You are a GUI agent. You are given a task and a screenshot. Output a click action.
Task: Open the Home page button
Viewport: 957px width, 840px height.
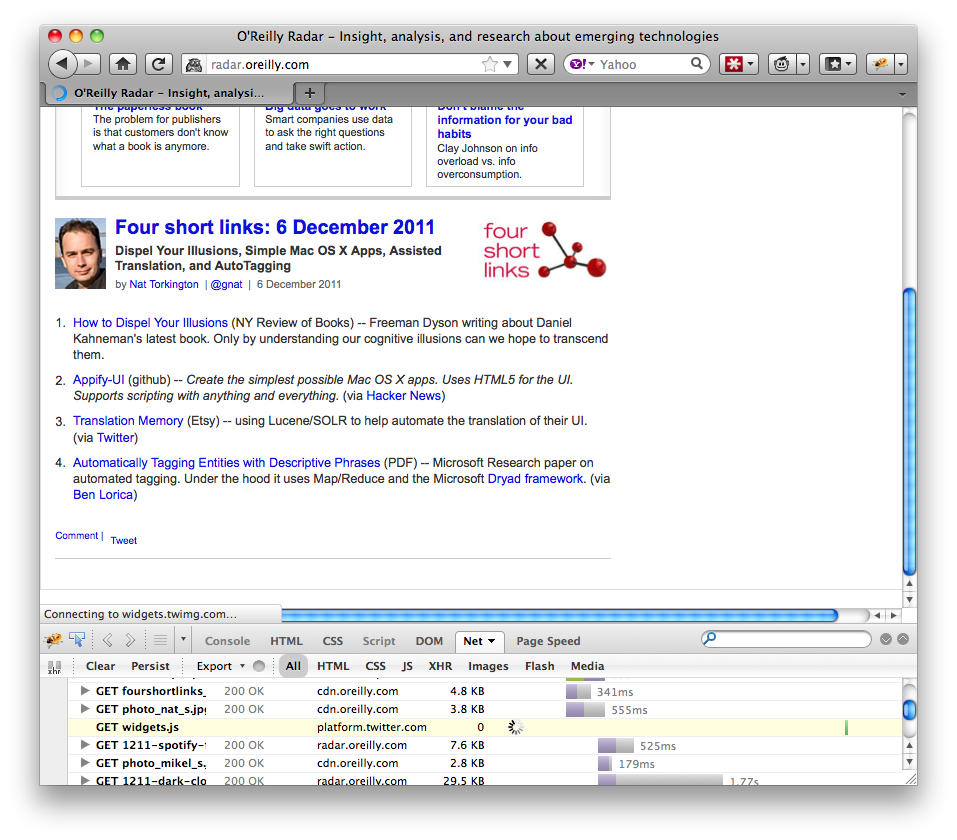(x=123, y=63)
